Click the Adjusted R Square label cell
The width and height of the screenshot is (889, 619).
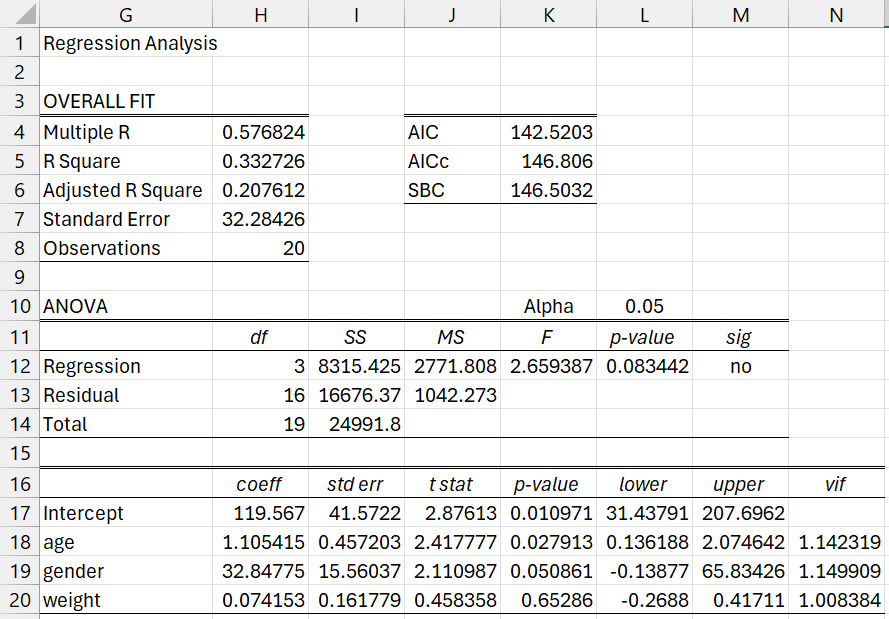click(x=125, y=190)
